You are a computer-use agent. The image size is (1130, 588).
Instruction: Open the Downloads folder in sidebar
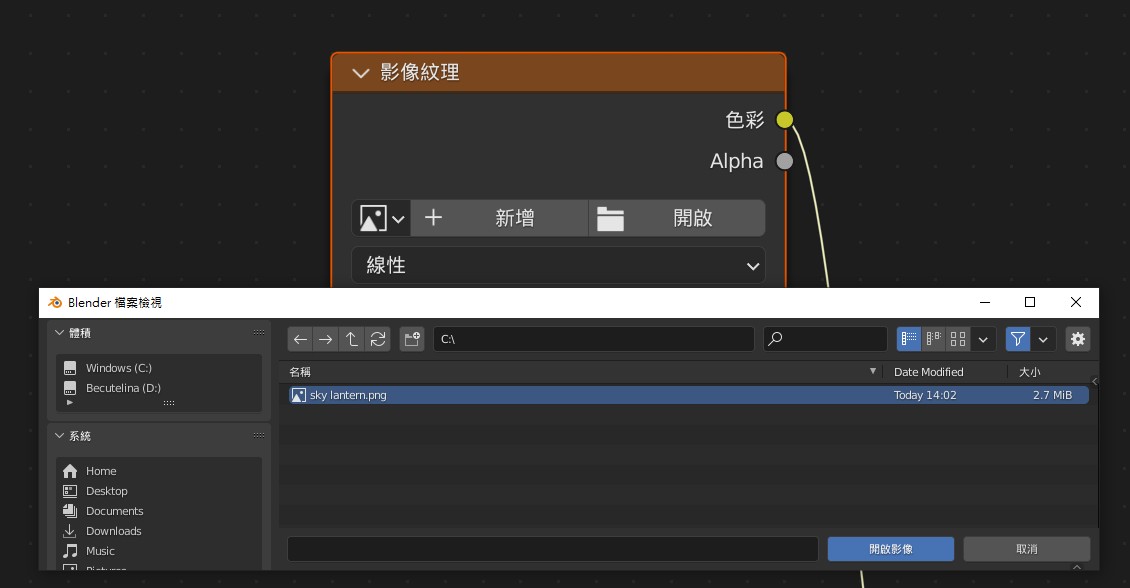tap(113, 531)
